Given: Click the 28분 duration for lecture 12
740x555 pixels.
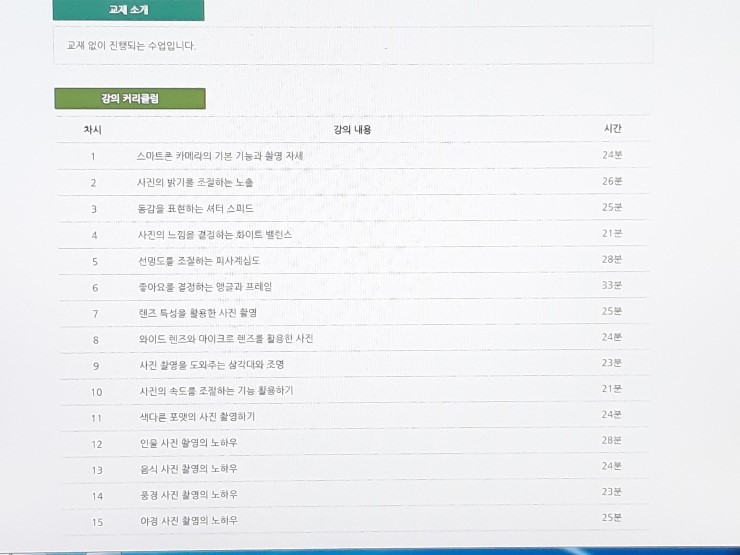Looking at the screenshot, I should click(612, 440).
